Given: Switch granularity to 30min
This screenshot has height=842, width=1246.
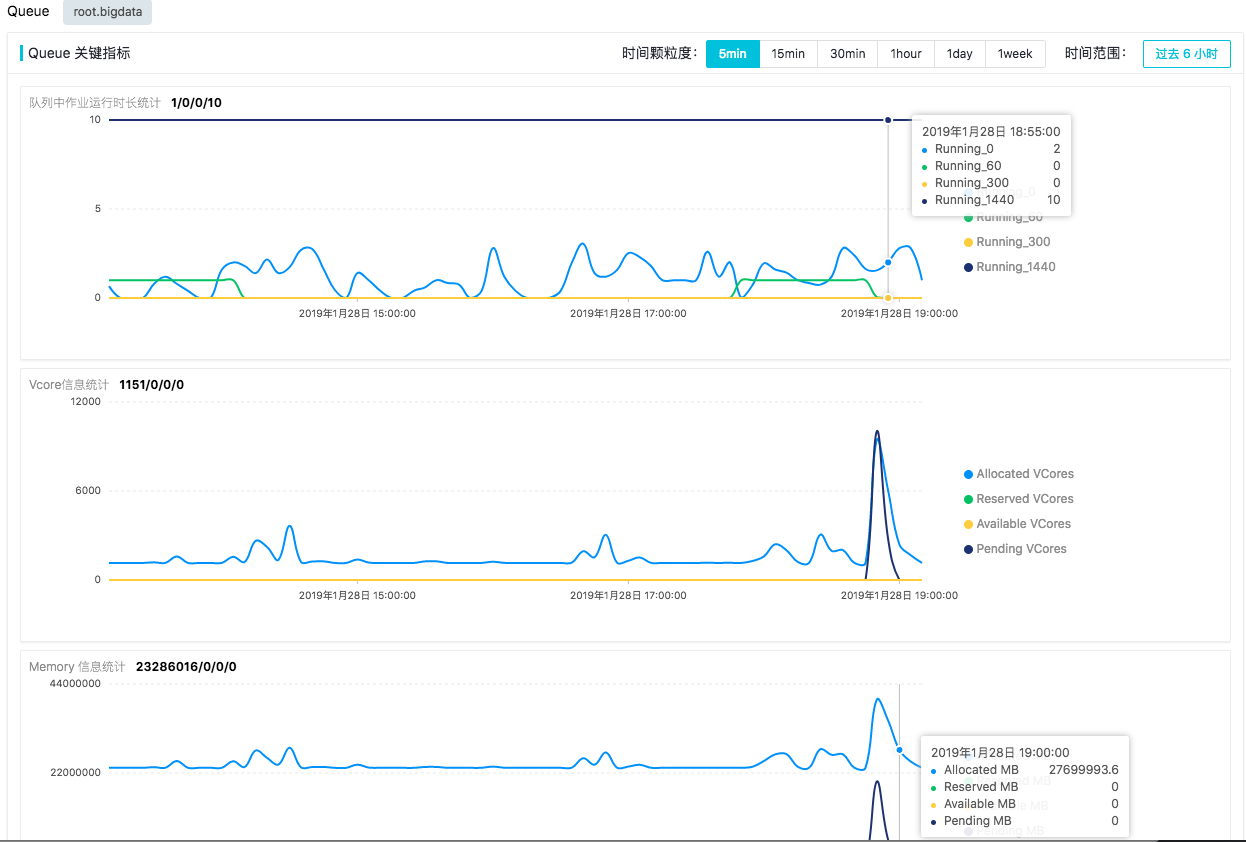Looking at the screenshot, I should tap(847, 54).
